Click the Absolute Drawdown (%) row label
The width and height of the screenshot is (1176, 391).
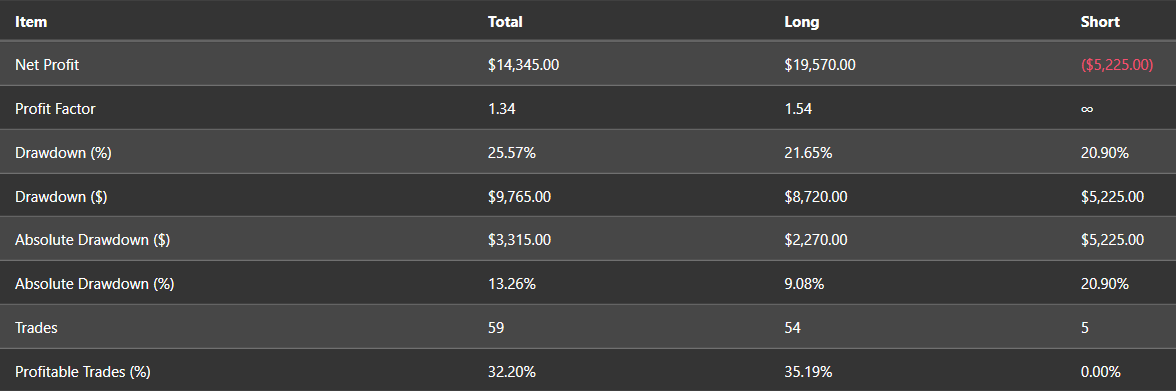pyautogui.click(x=94, y=284)
